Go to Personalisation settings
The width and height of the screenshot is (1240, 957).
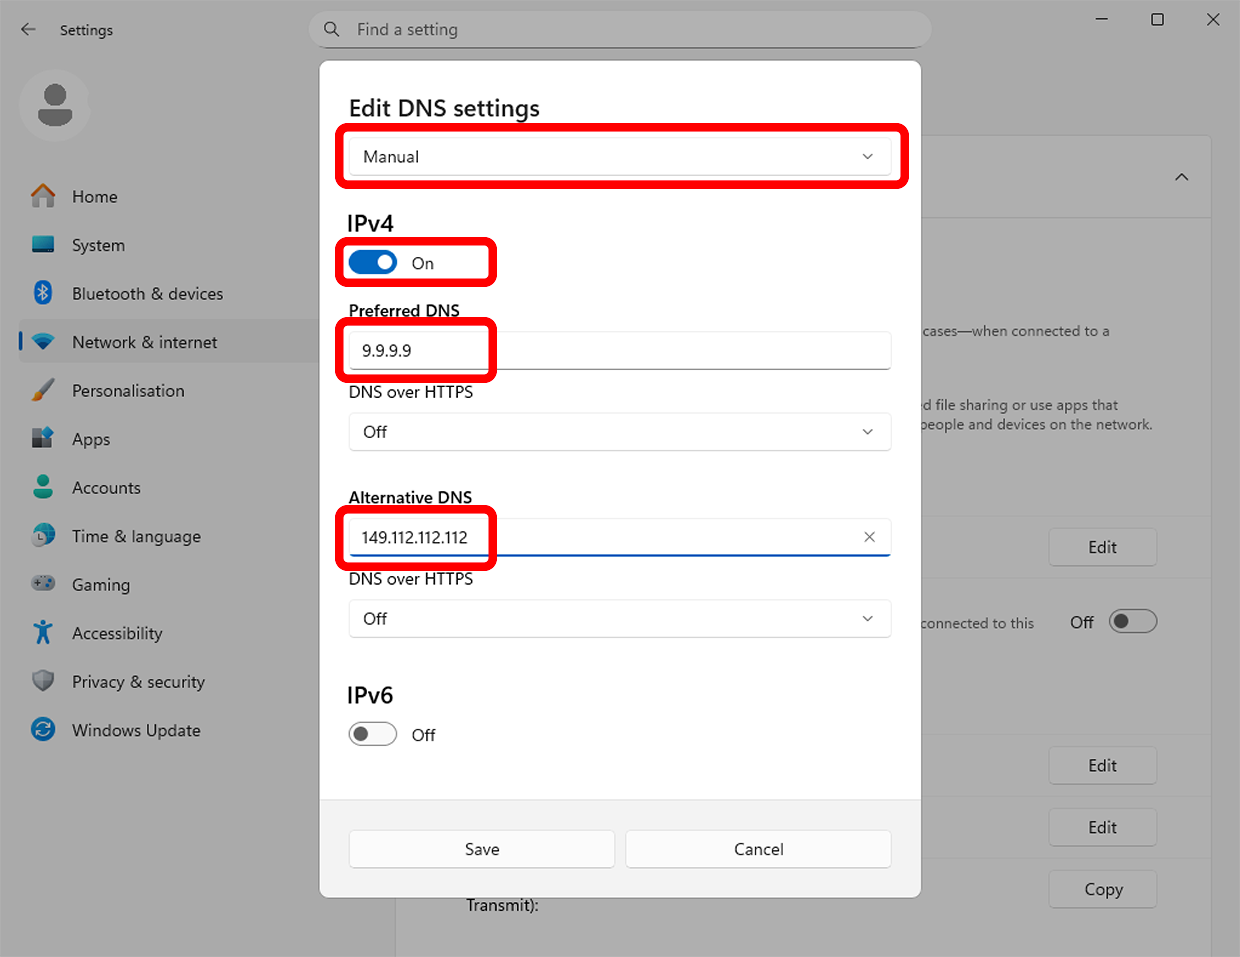(128, 390)
